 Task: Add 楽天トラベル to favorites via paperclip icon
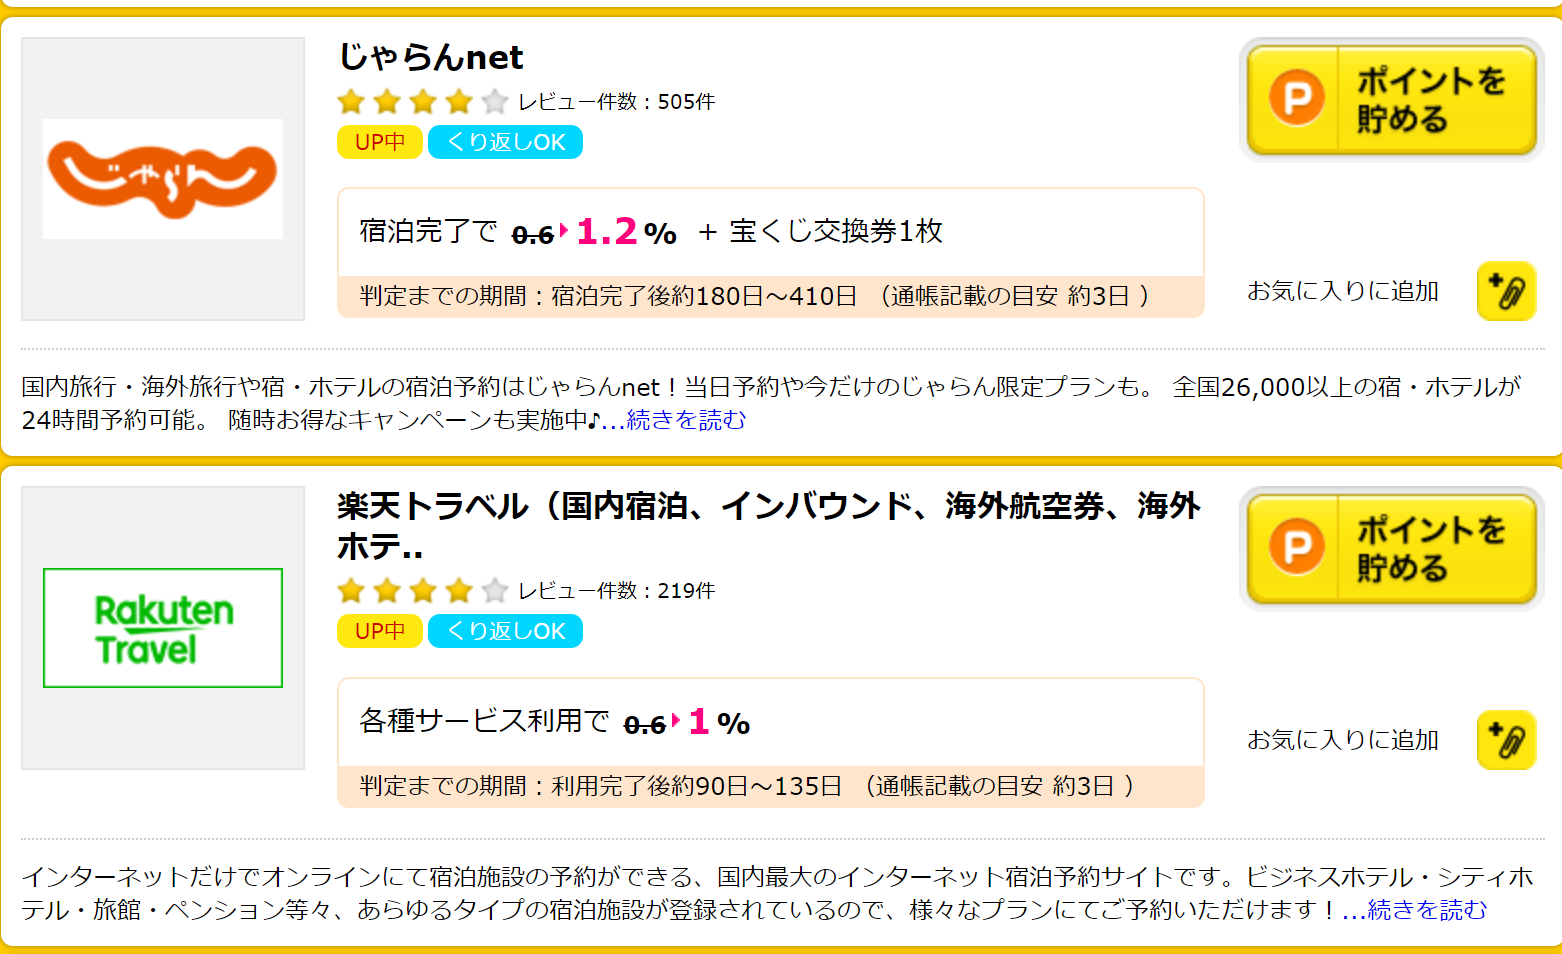pos(1506,740)
